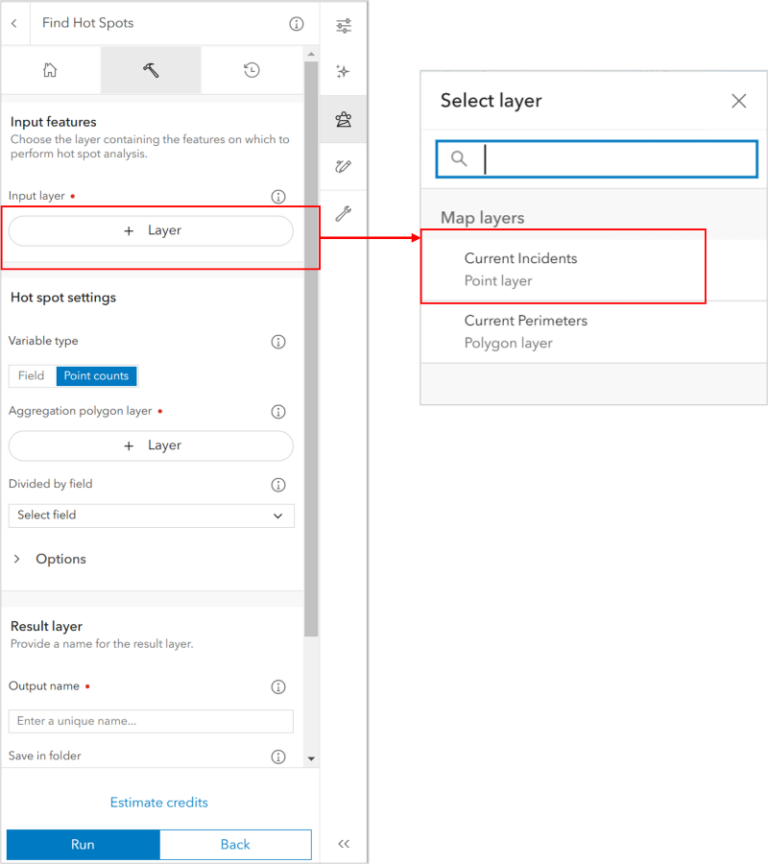Viewport: 768px width, 864px height.
Task: Open the settings sliders icon in side toolbar
Action: tap(344, 25)
